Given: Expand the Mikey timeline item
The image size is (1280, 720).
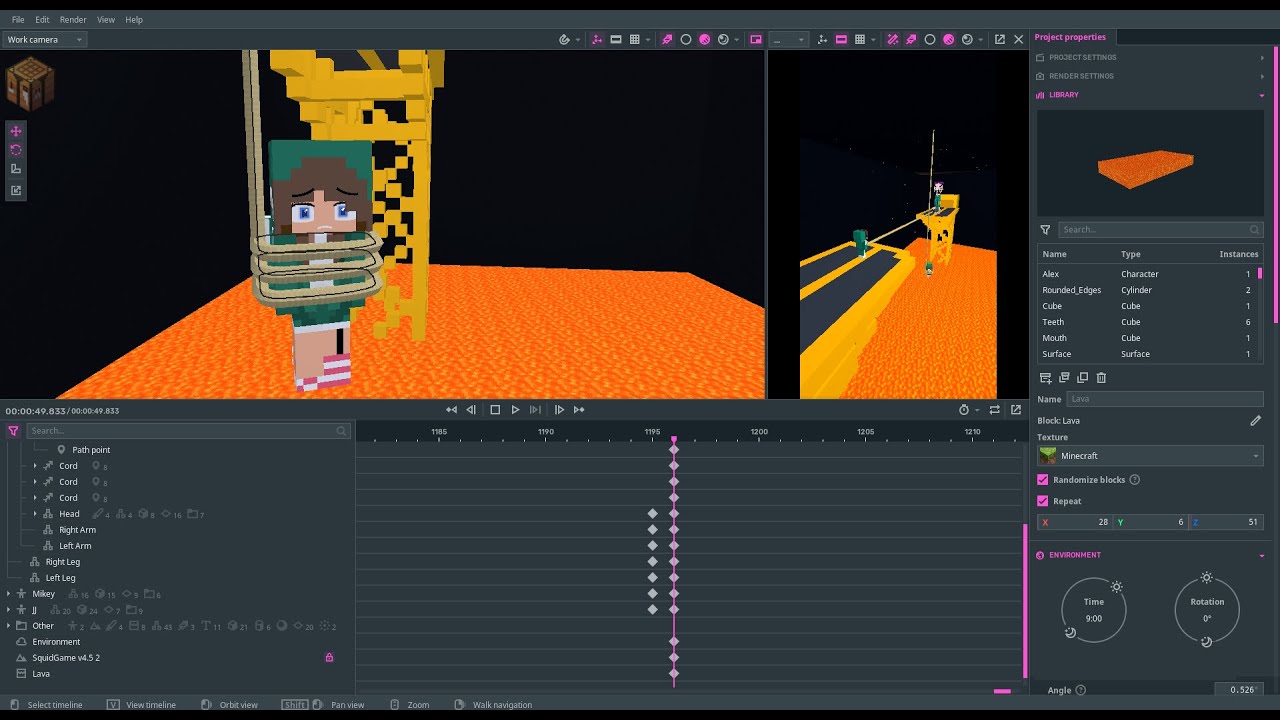Looking at the screenshot, I should (9, 594).
